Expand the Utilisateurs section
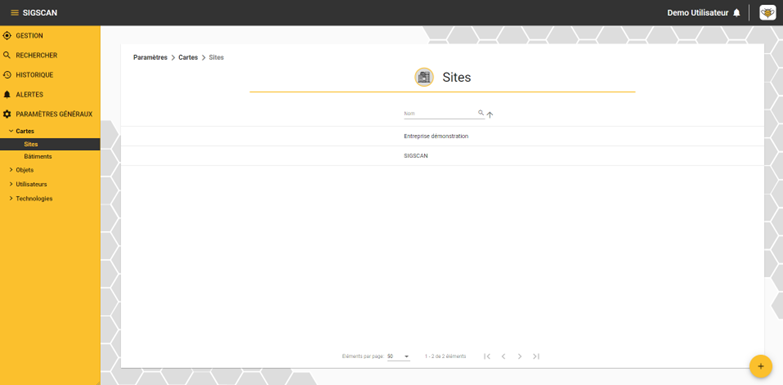Viewport: 783px width, 385px height. point(11,184)
